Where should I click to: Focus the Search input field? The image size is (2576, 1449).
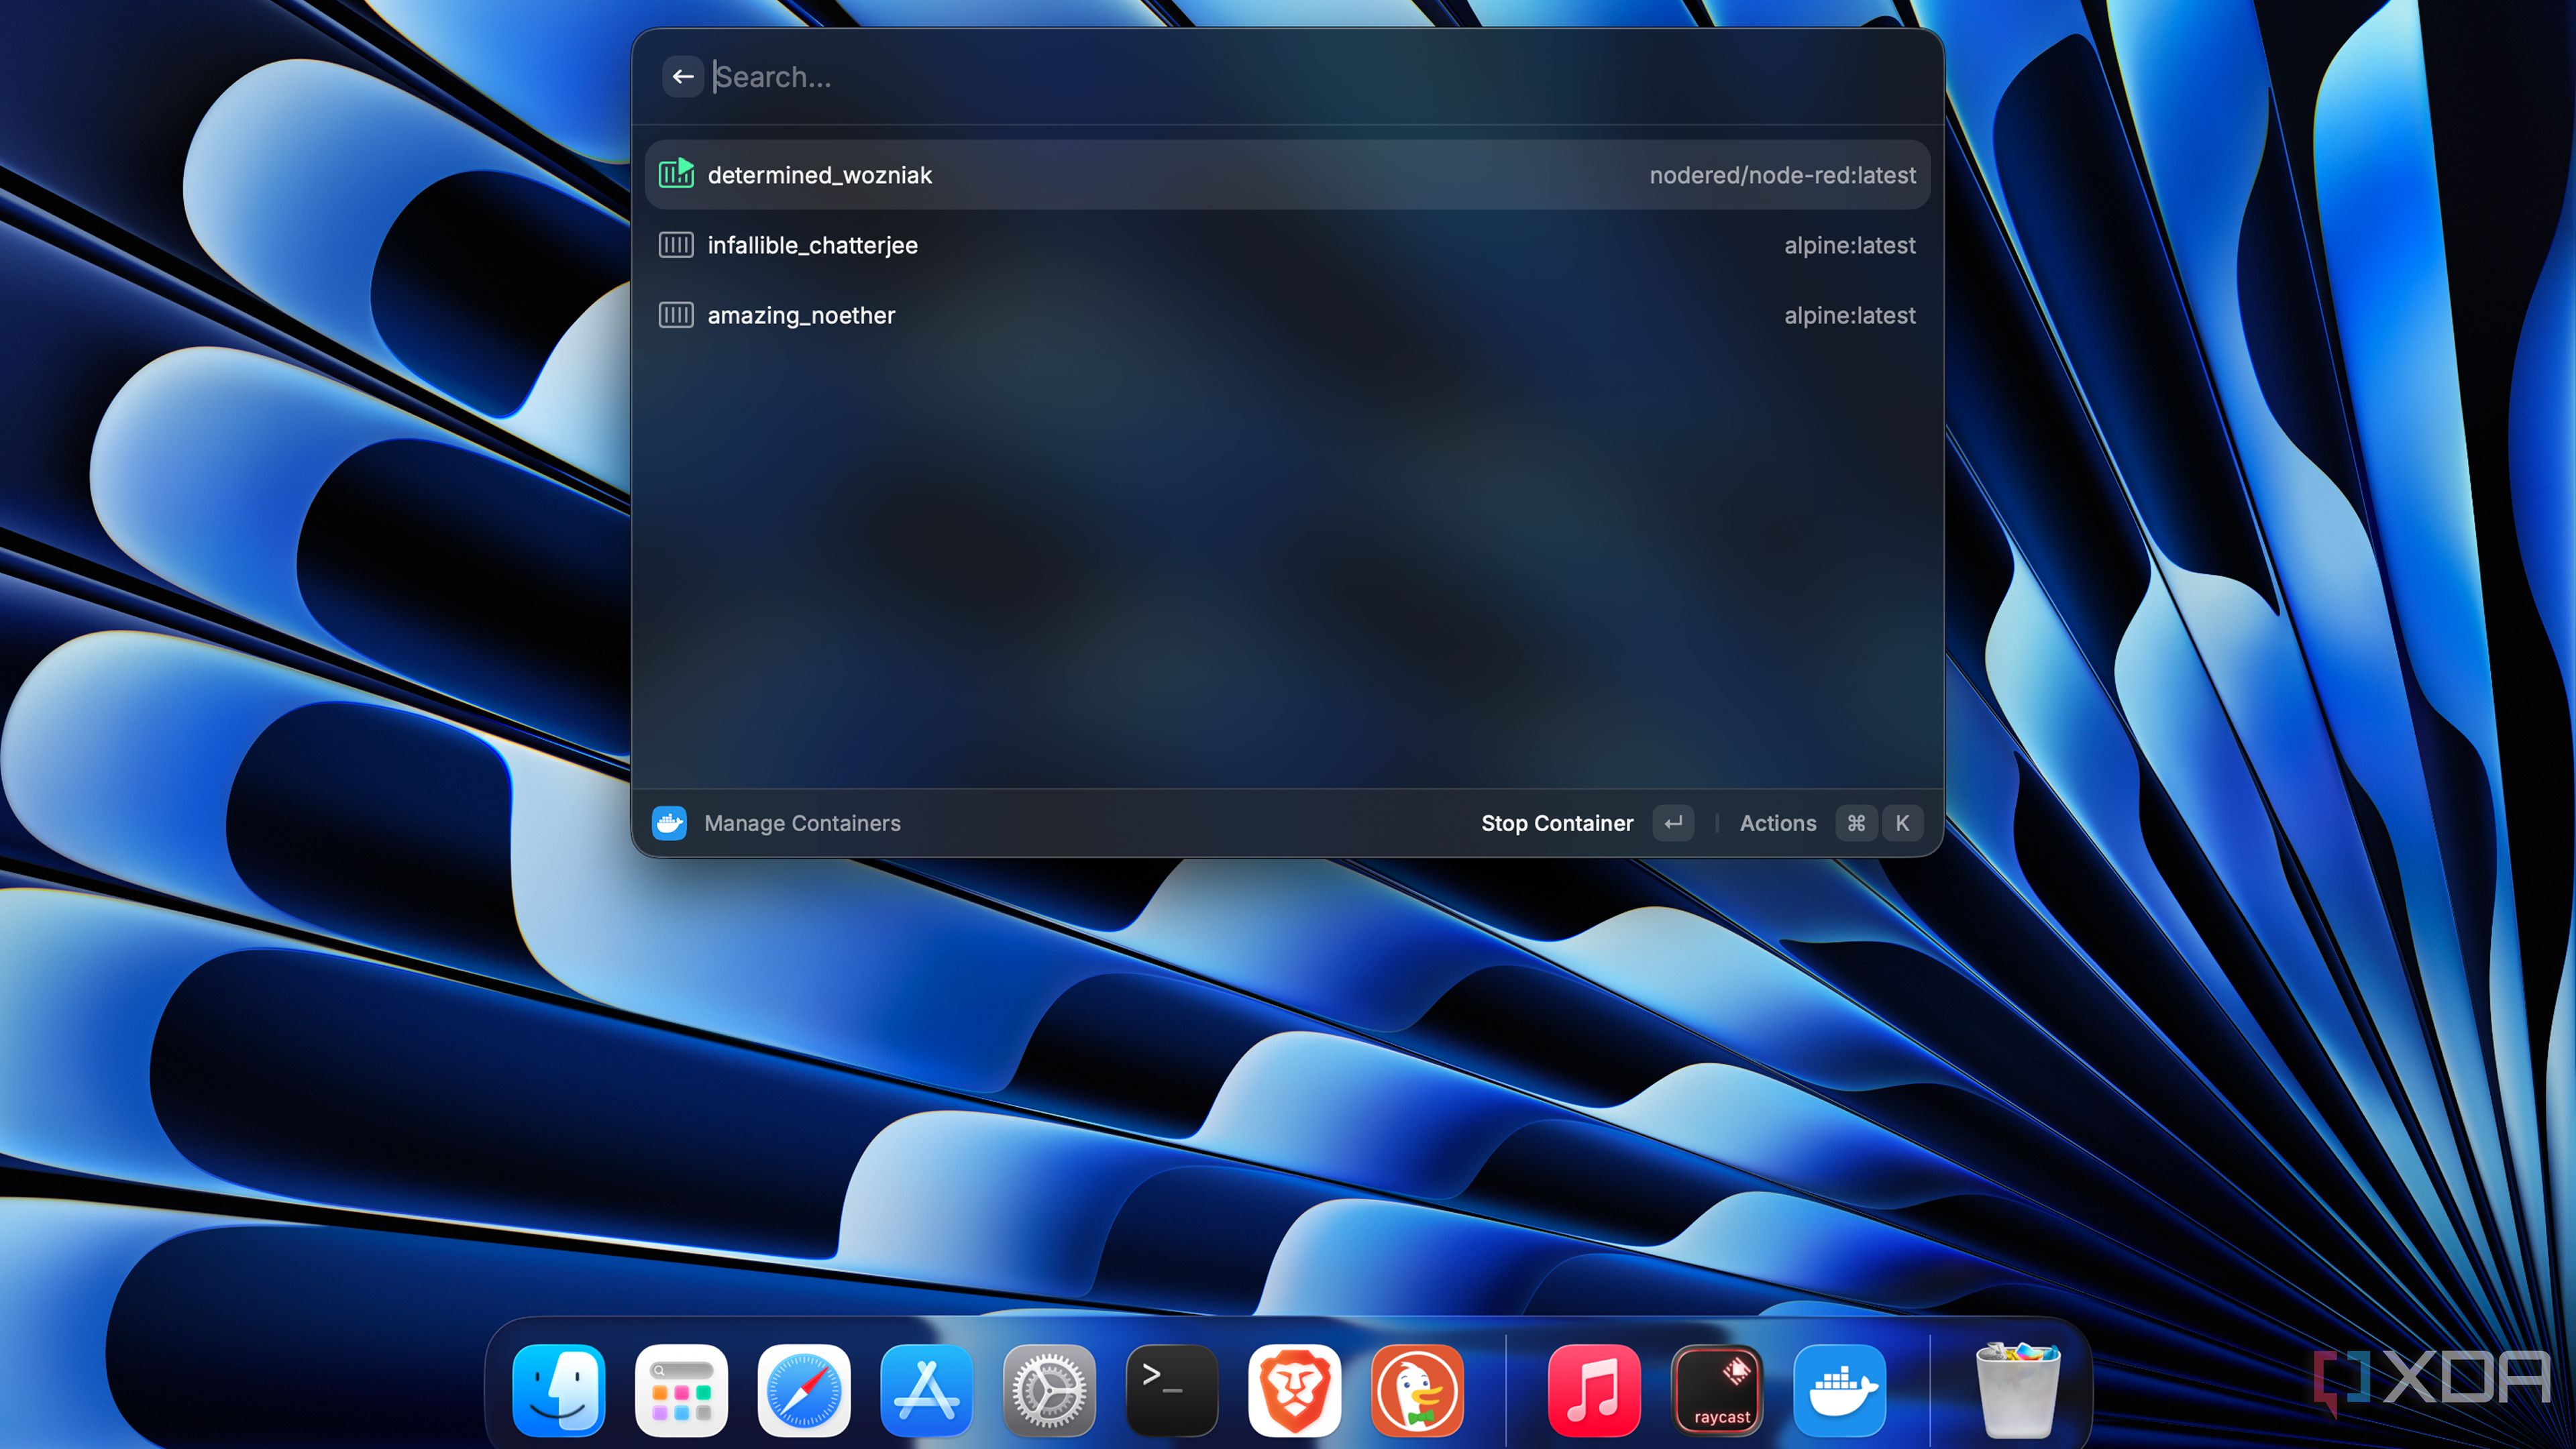(x=1310, y=77)
